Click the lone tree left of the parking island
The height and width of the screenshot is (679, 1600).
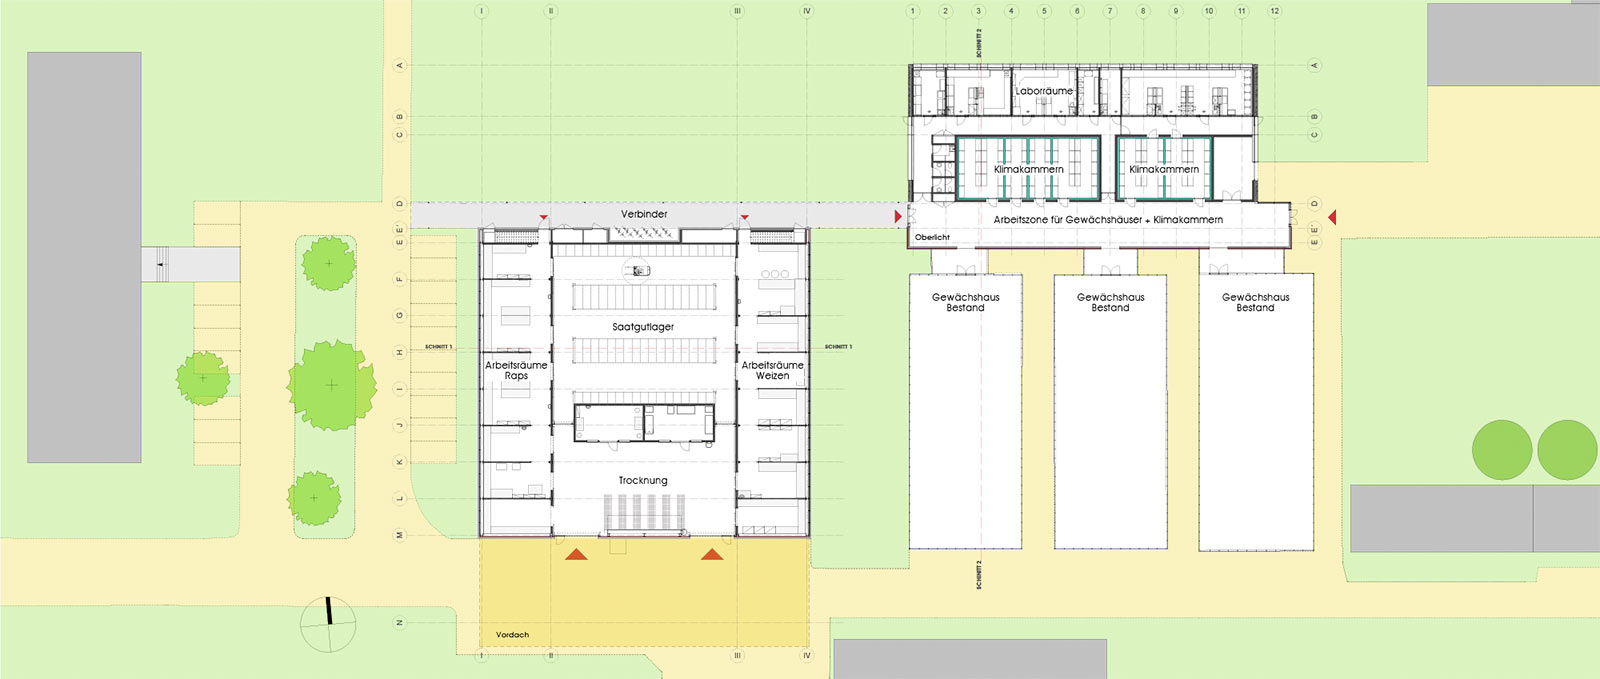[x=203, y=378]
